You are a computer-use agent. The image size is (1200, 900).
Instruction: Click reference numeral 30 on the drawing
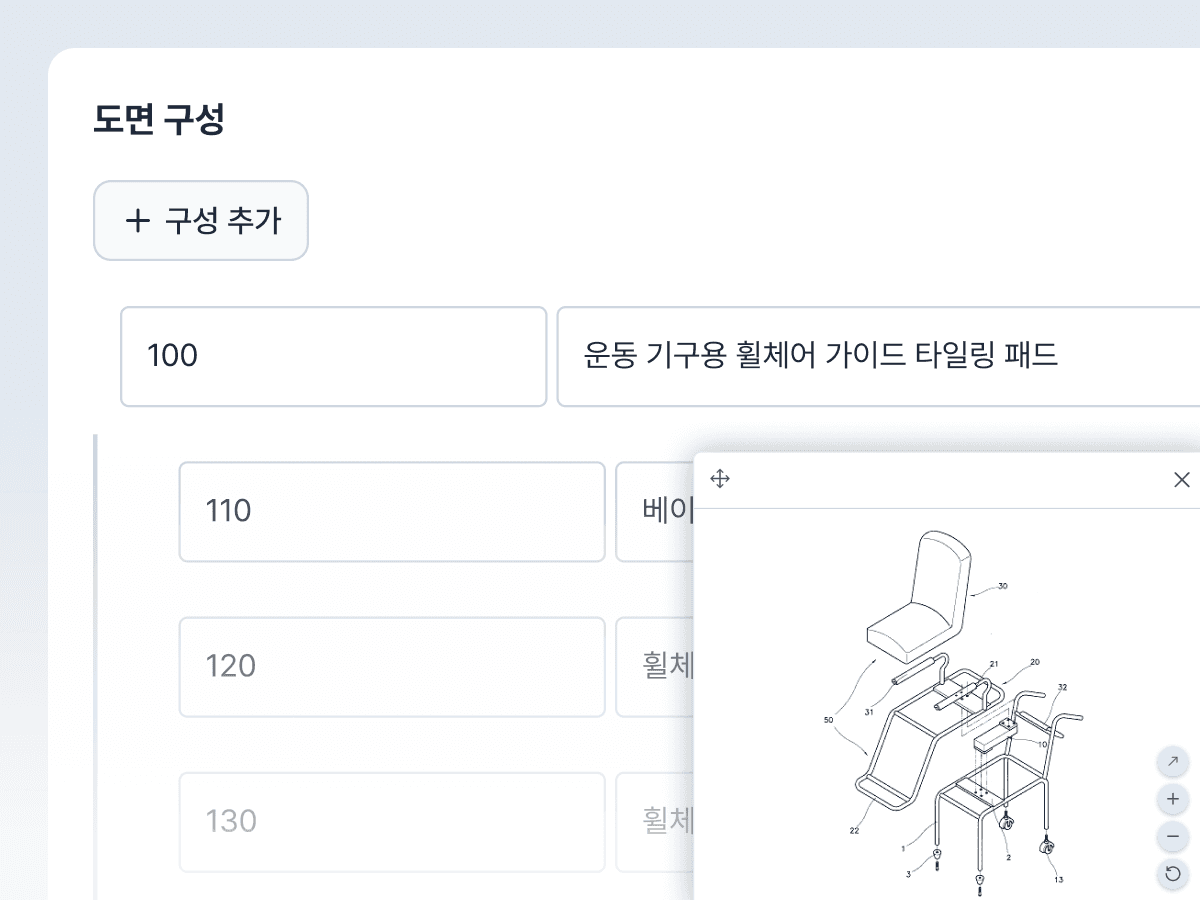pyautogui.click(x=1002, y=588)
